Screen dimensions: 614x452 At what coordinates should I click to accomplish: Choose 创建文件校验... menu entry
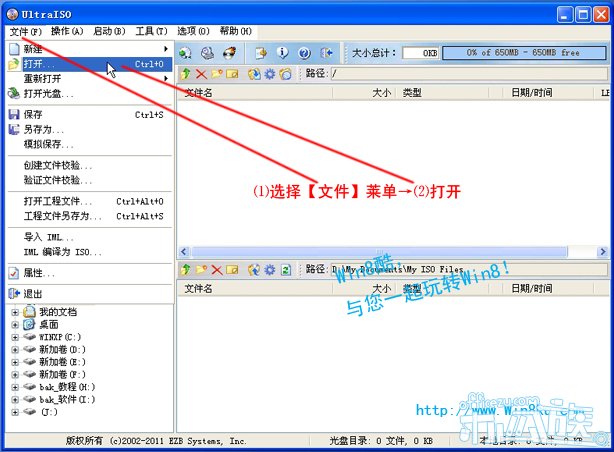[x=90, y=166]
